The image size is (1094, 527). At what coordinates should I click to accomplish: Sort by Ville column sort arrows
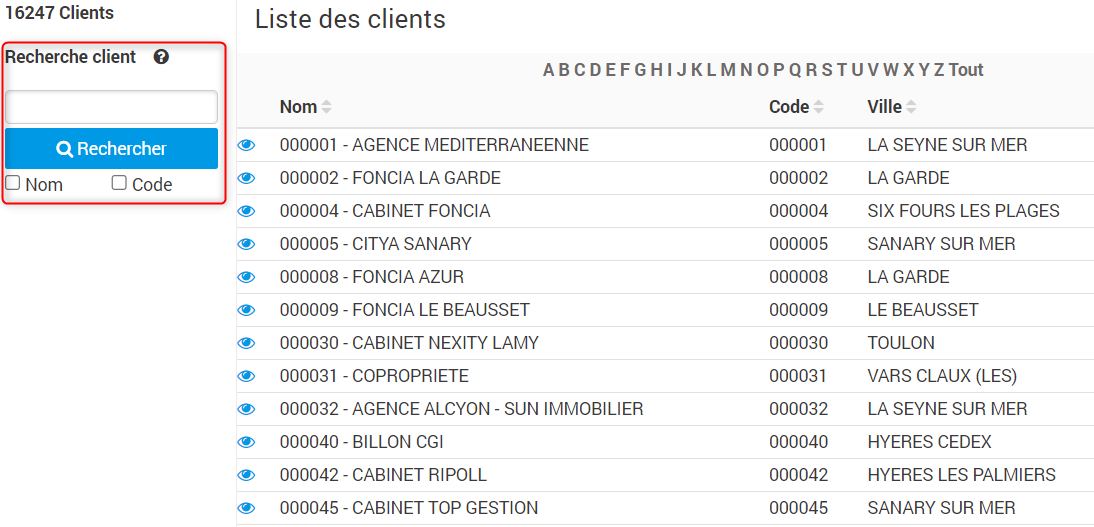point(912,107)
